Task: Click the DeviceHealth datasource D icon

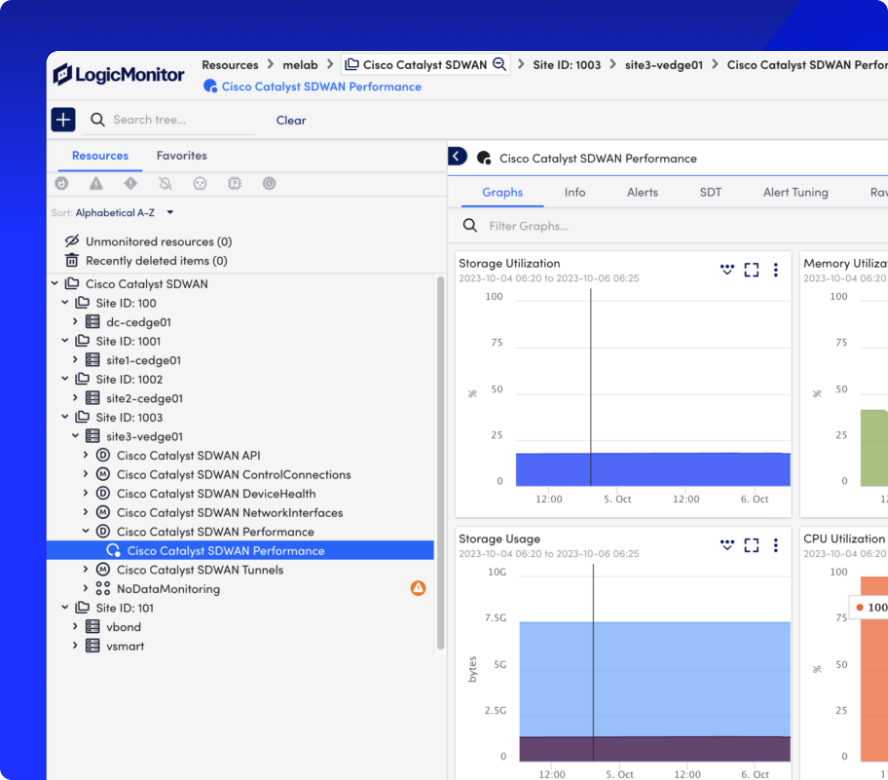Action: click(x=103, y=493)
